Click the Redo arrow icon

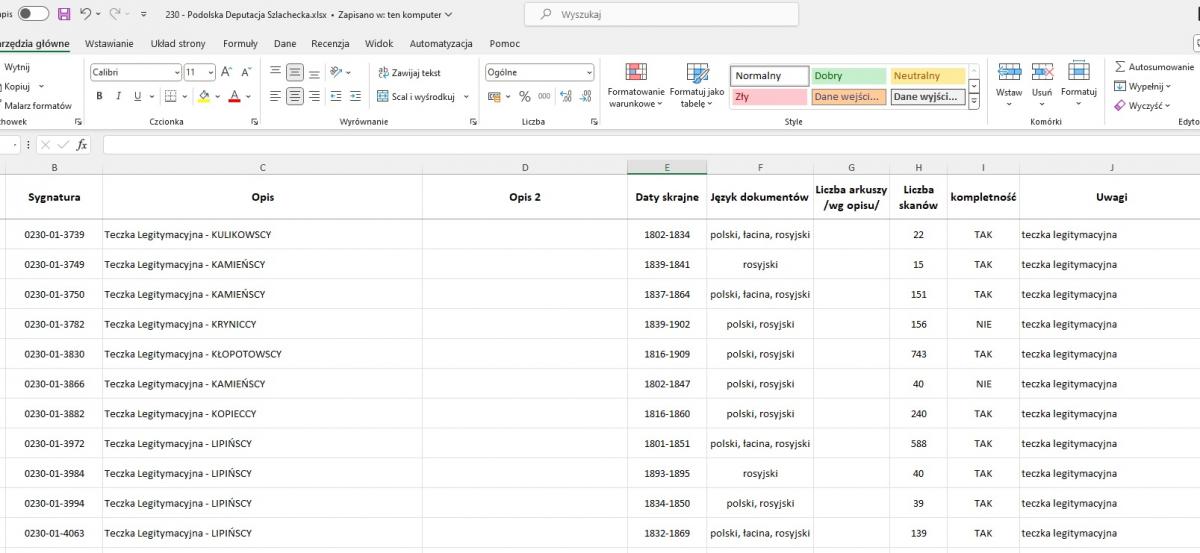(116, 14)
